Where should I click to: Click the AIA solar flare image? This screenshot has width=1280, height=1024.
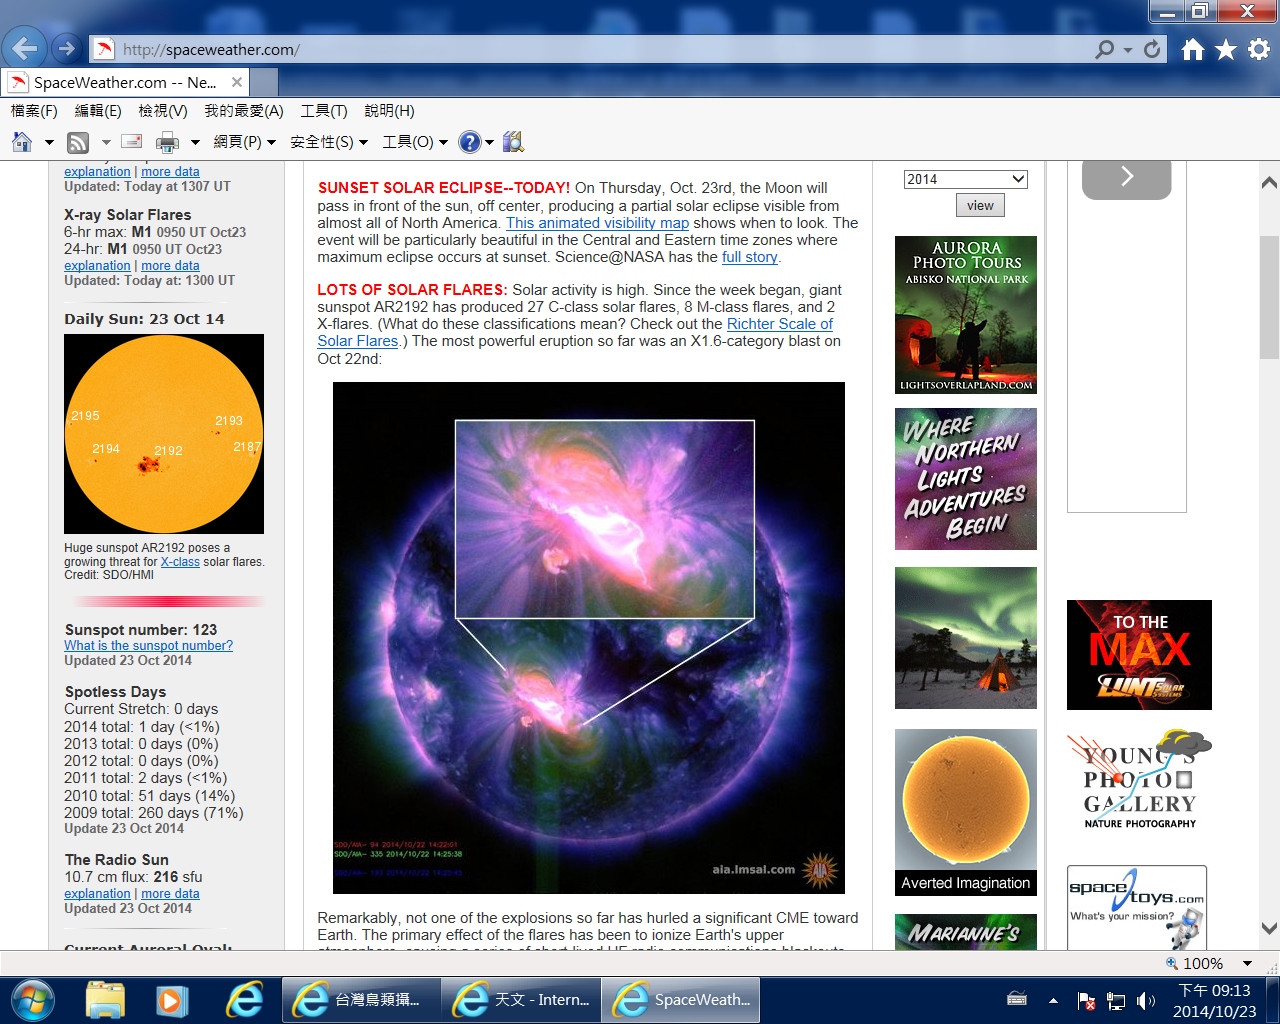(x=589, y=638)
